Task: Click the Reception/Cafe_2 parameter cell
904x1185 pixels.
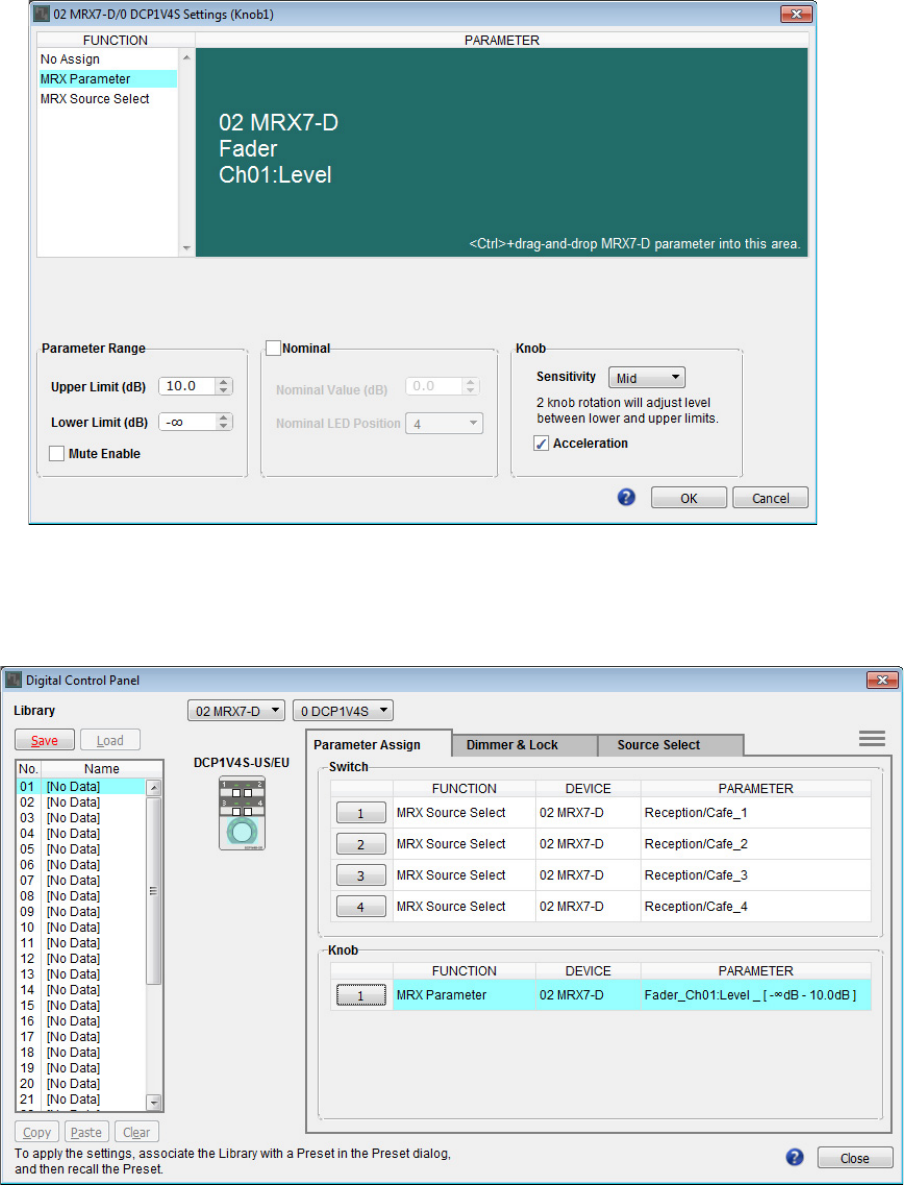Action: tap(756, 844)
